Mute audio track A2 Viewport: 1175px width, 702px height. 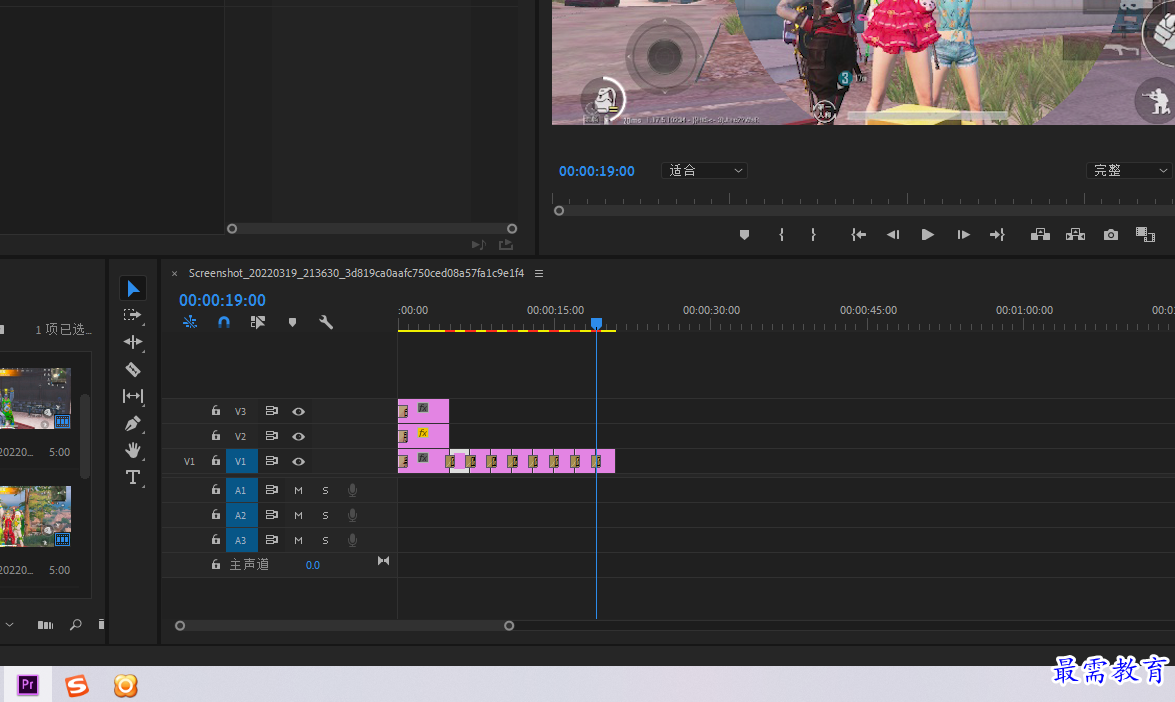298,515
